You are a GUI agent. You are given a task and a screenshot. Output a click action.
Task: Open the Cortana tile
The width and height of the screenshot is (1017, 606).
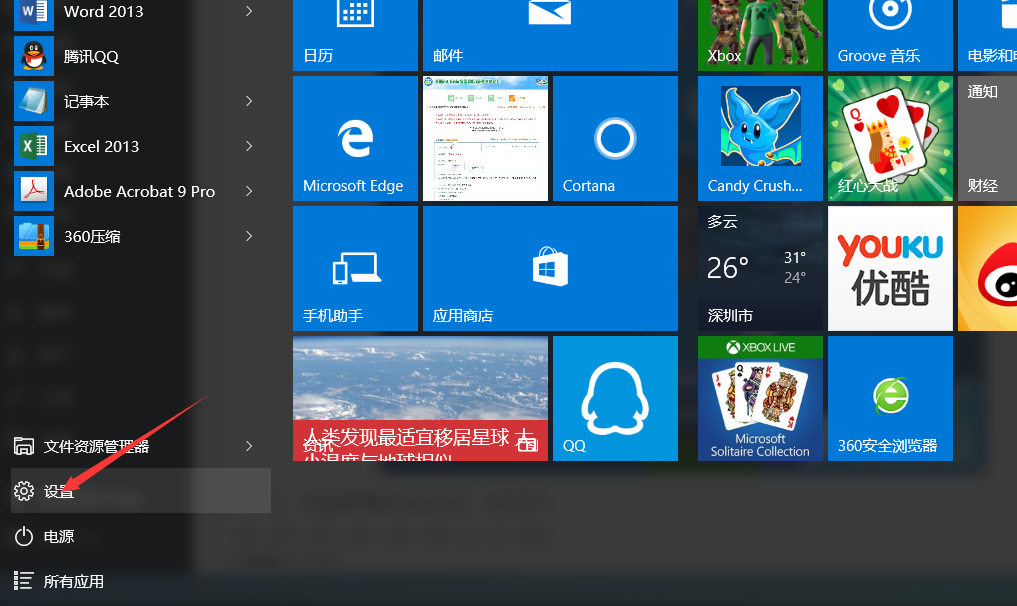616,138
